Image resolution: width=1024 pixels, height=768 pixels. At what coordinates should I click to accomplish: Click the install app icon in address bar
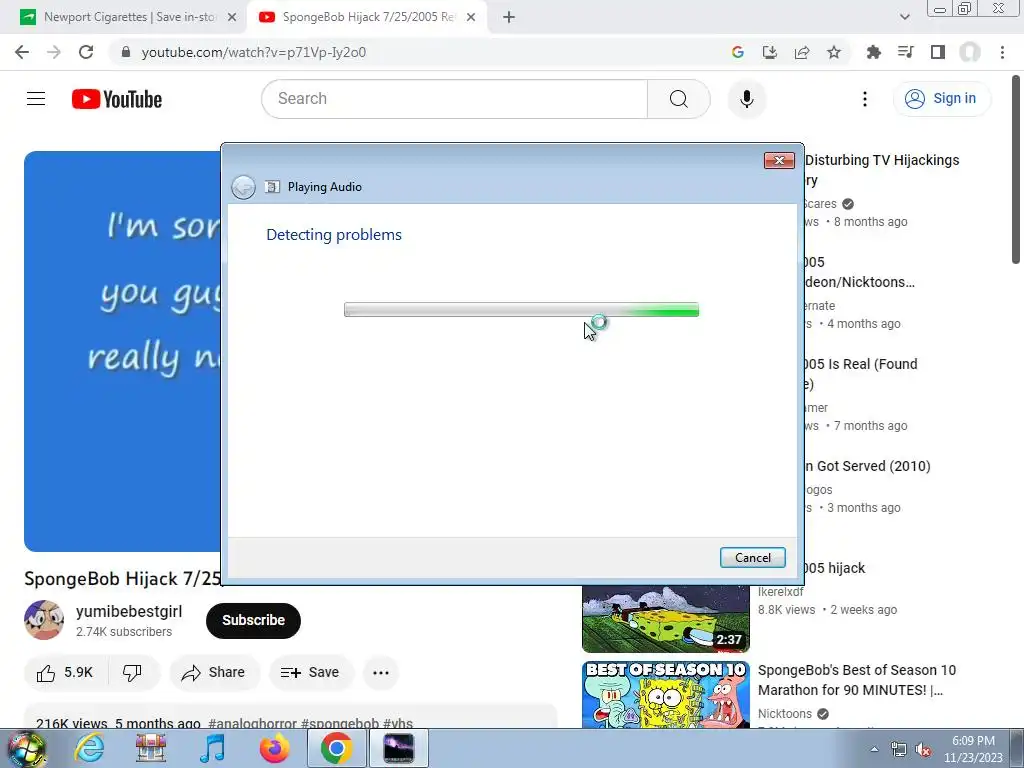770,52
